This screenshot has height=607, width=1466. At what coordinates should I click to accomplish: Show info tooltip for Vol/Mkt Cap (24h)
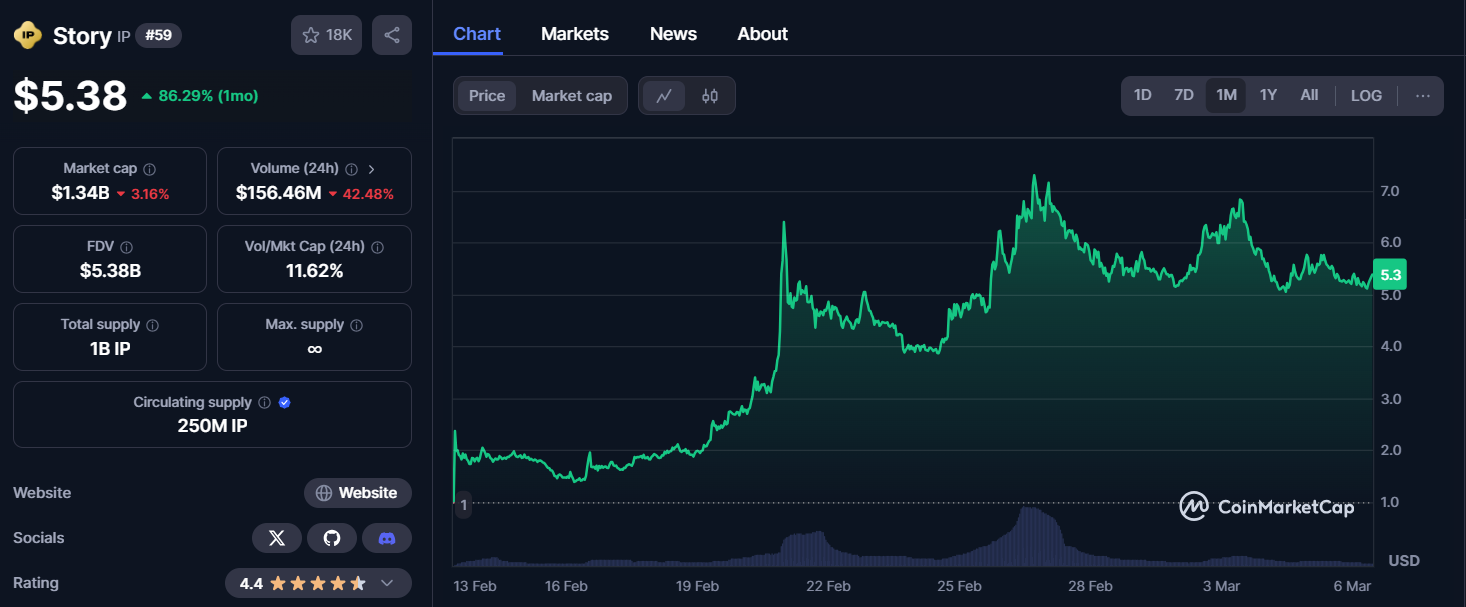click(378, 247)
